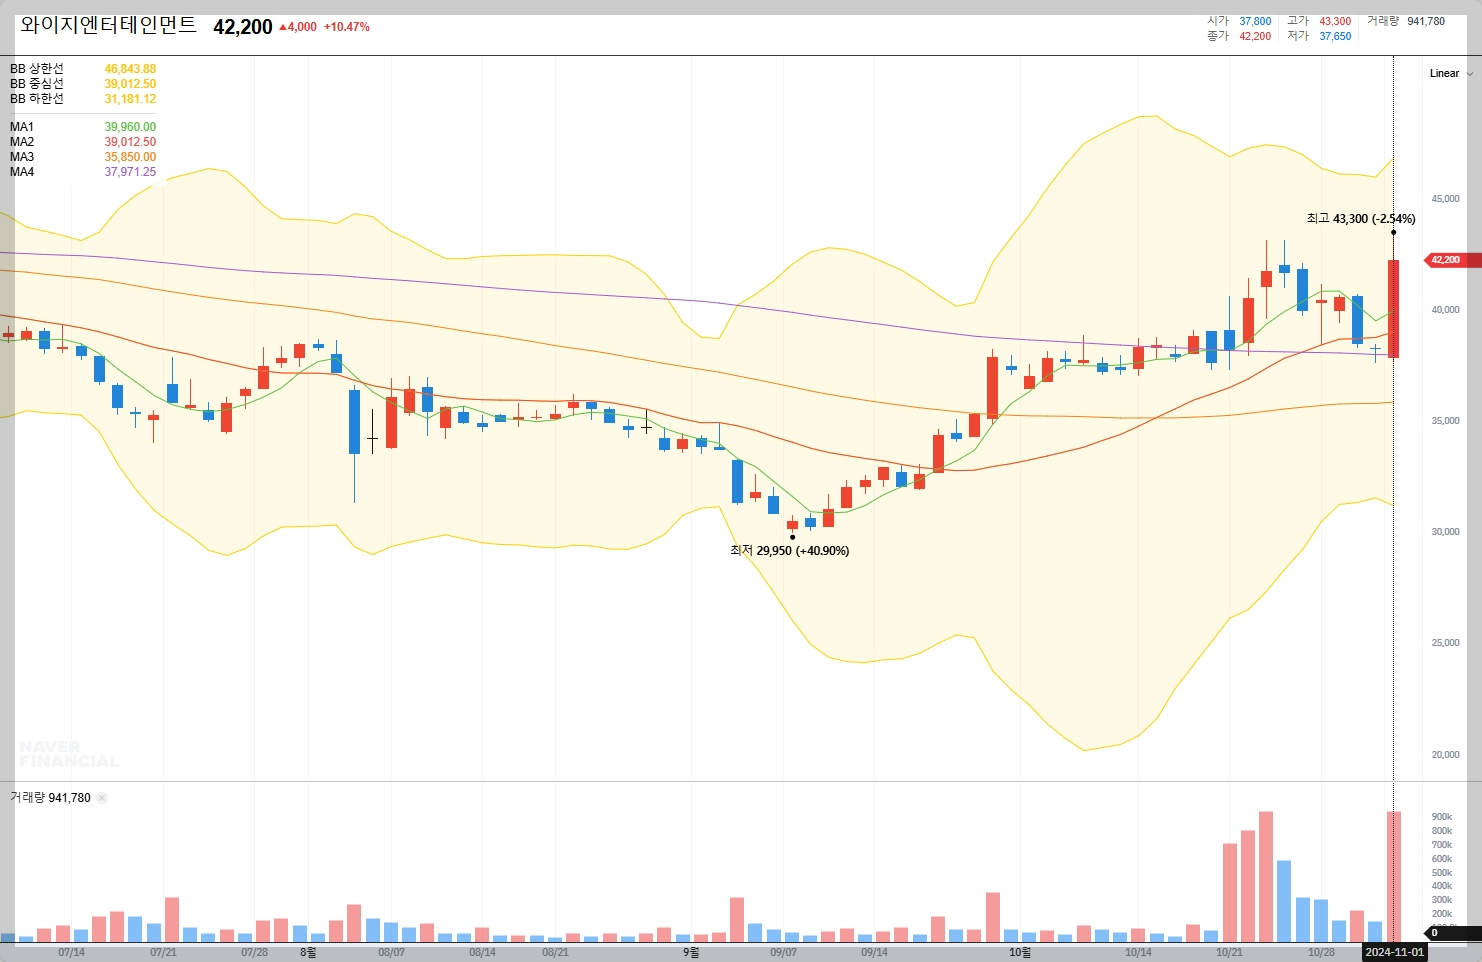Click the 07/14 date on time axis
Screen dimensions: 1482x962
72,952
